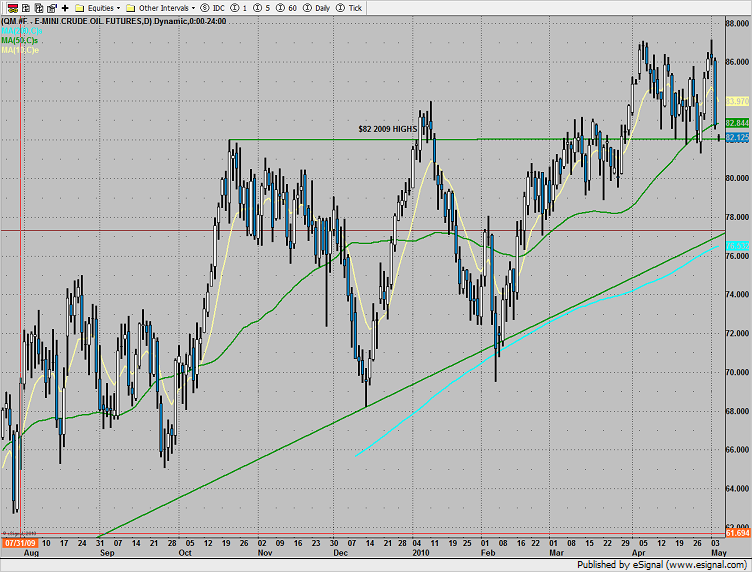Switch to the Daily interval

pos(317,8)
